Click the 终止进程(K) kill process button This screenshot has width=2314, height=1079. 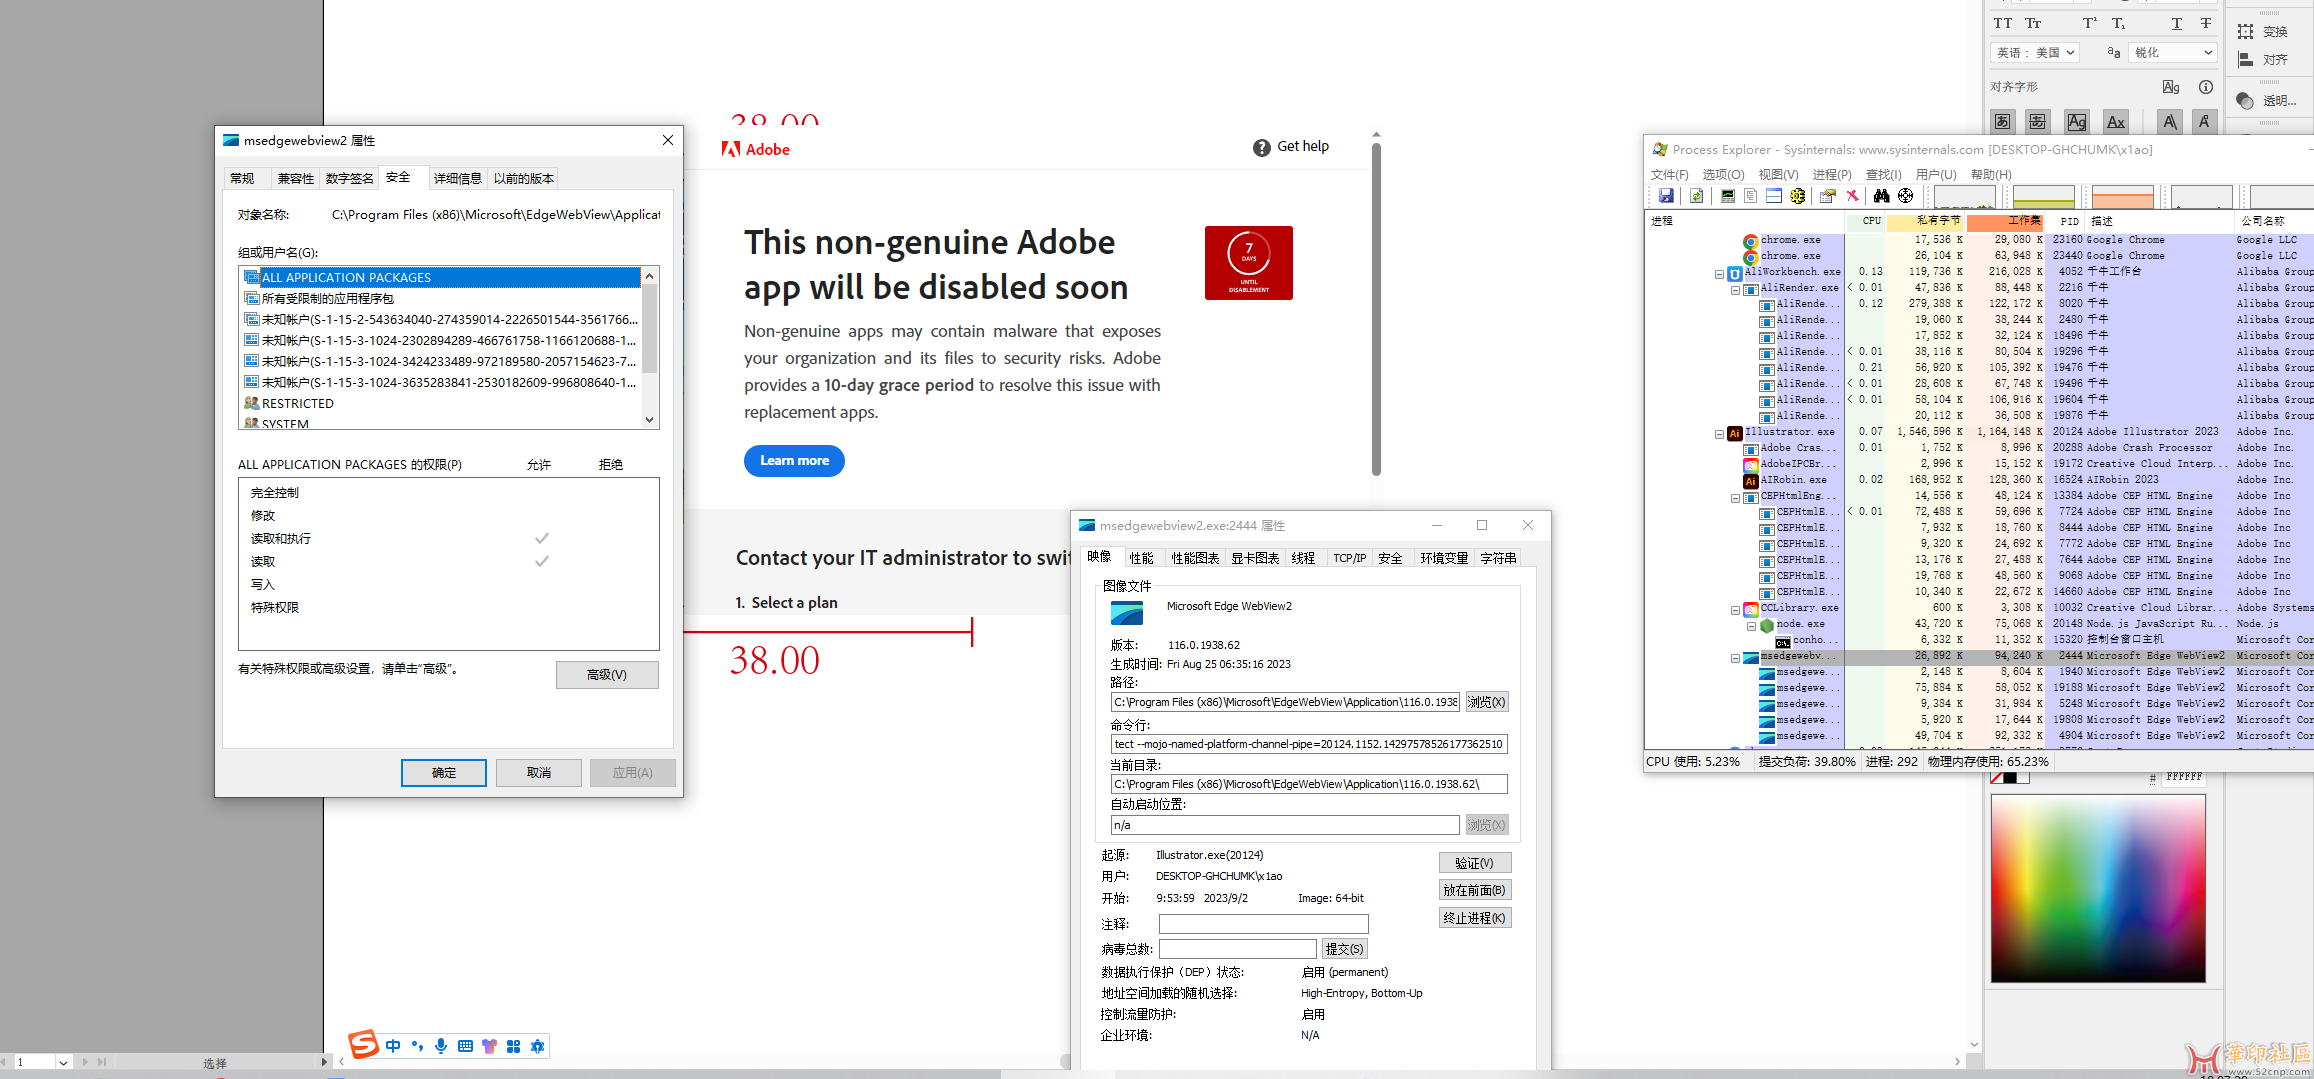coord(1475,918)
